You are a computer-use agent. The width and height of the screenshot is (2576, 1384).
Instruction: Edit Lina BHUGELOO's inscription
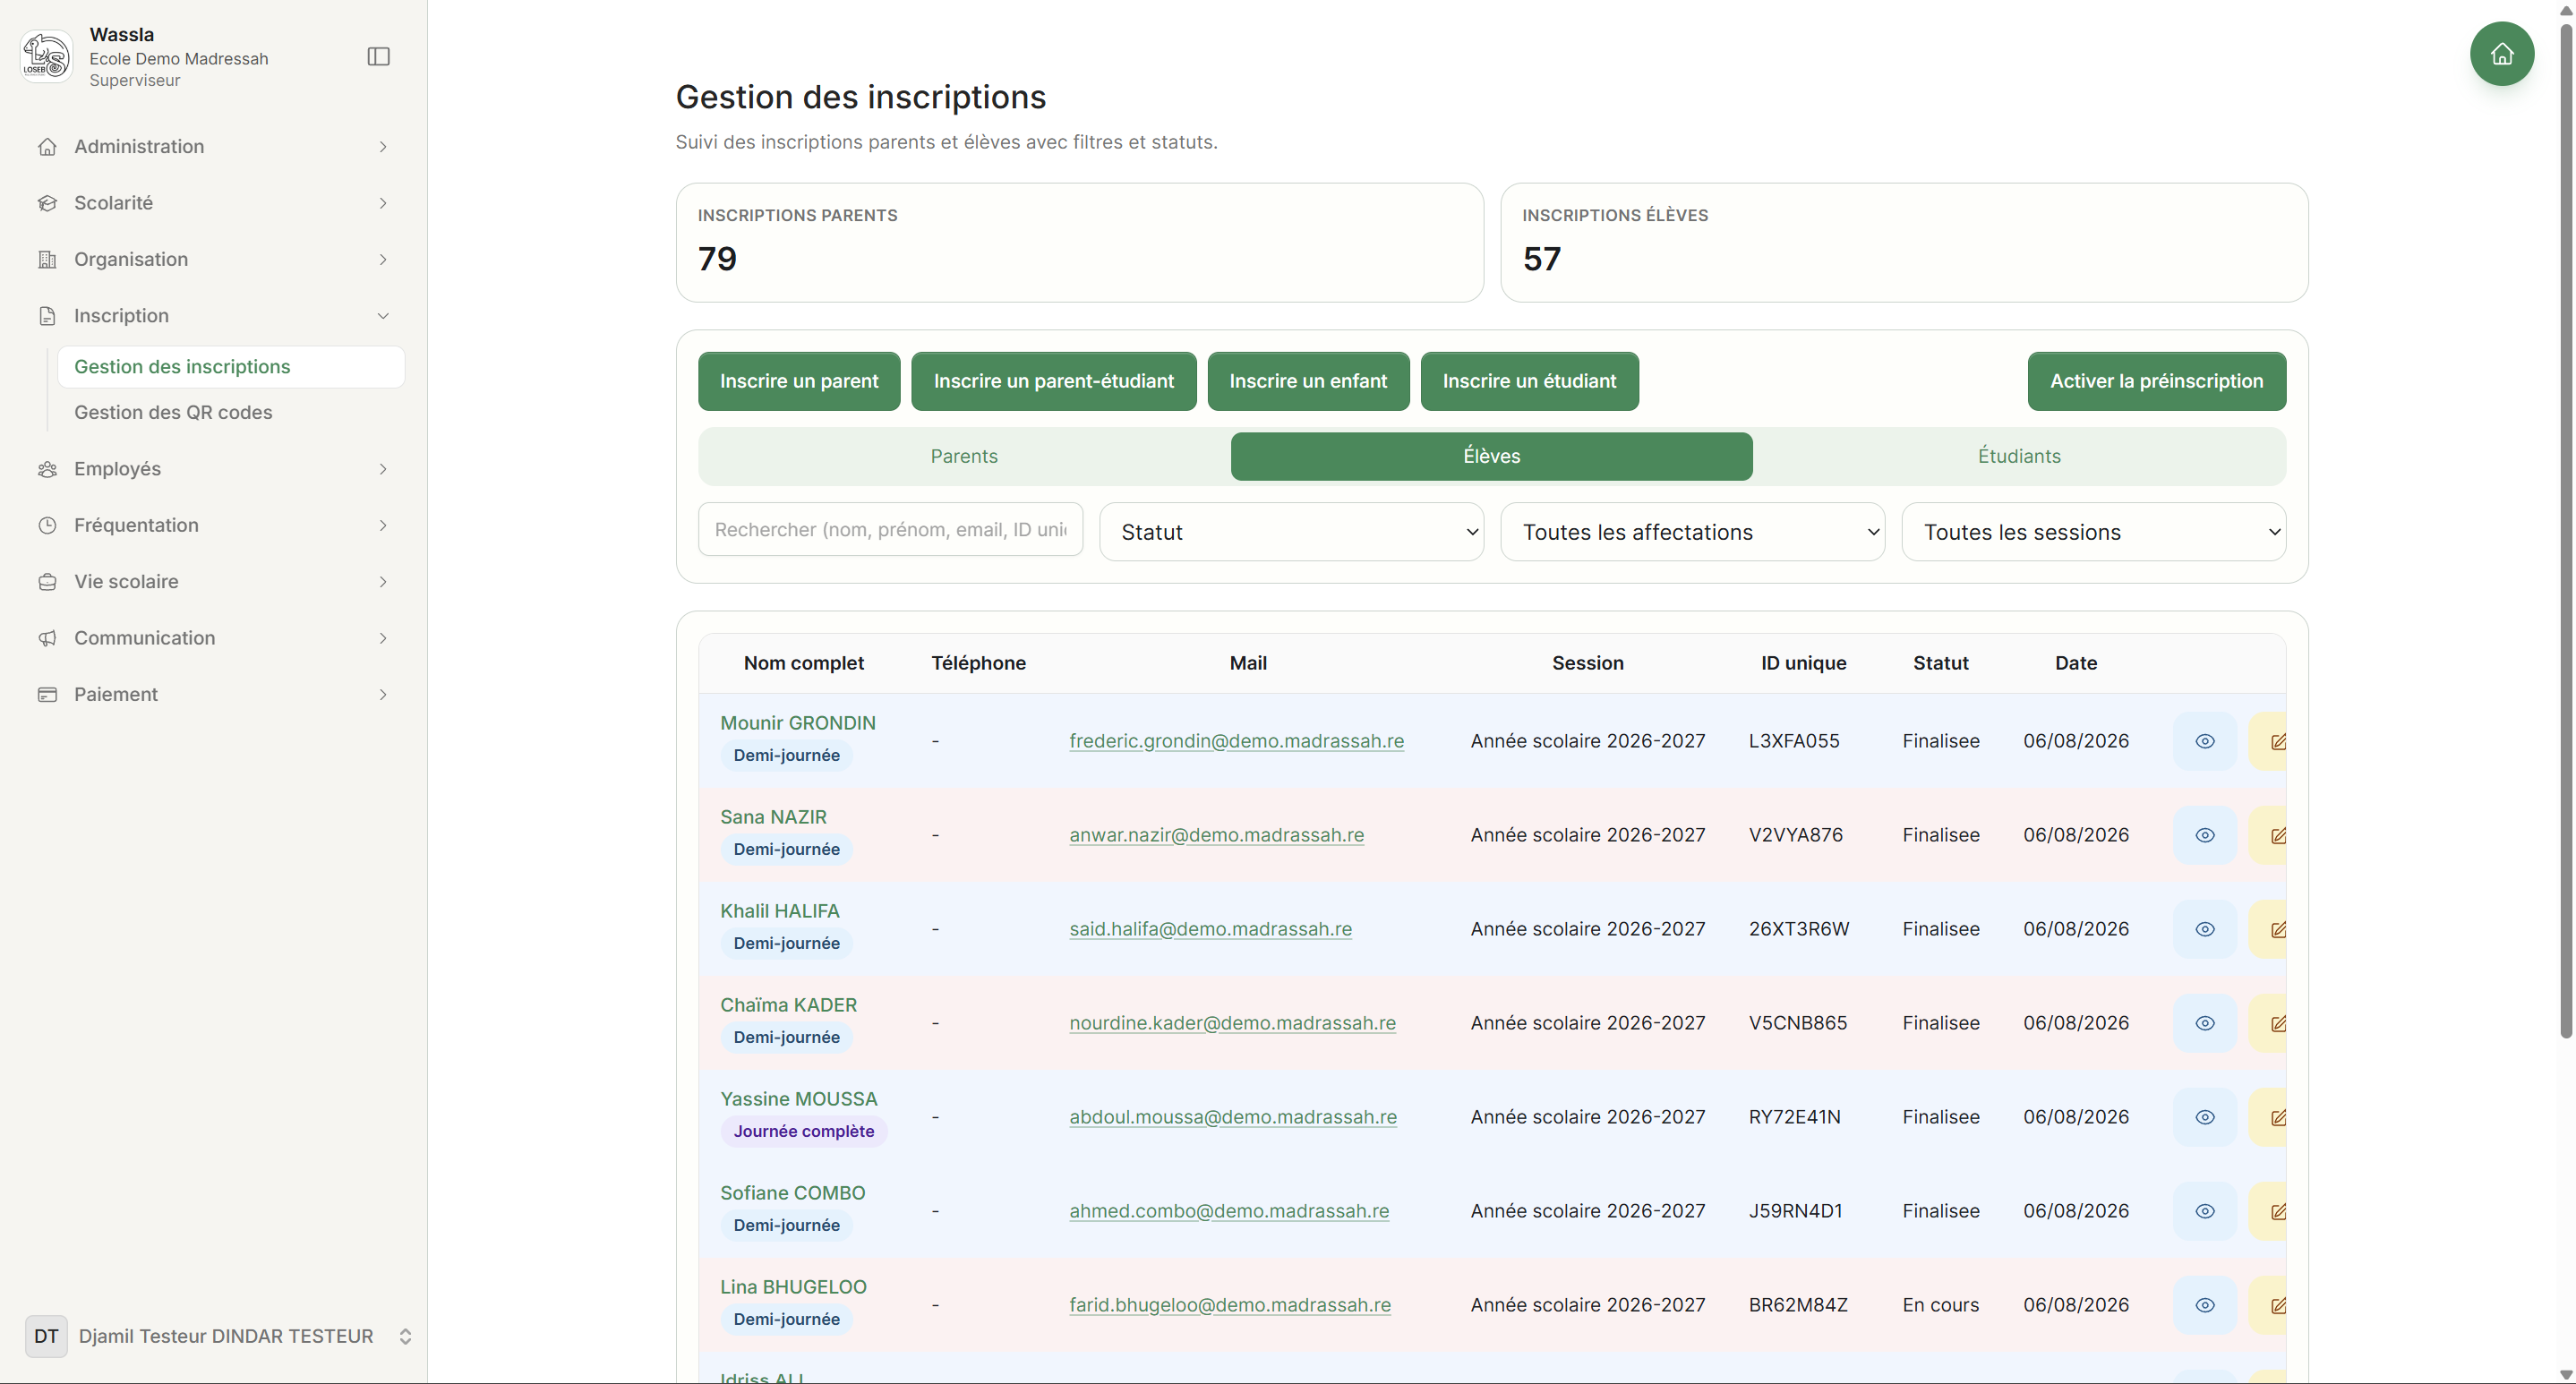tap(2270, 1305)
